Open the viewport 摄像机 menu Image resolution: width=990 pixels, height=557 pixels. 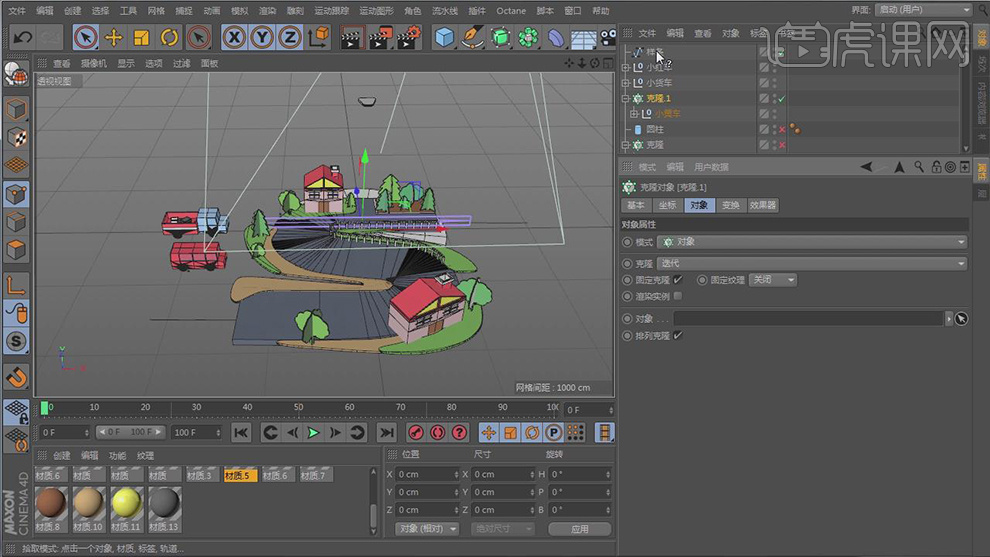click(x=93, y=63)
